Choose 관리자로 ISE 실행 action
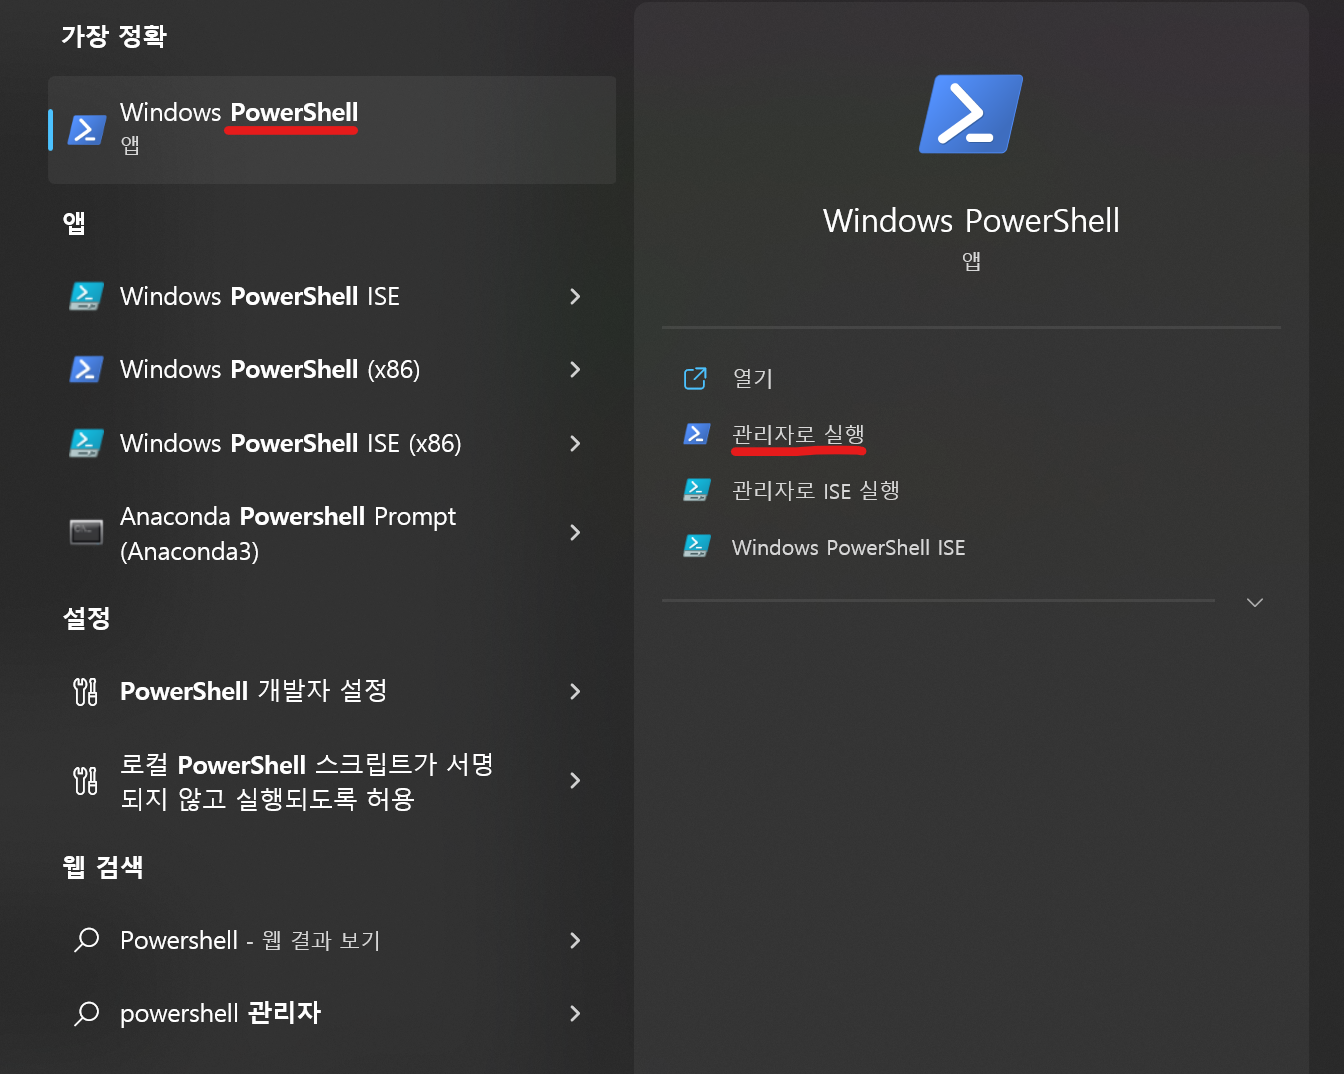1344x1074 pixels. [x=816, y=490]
